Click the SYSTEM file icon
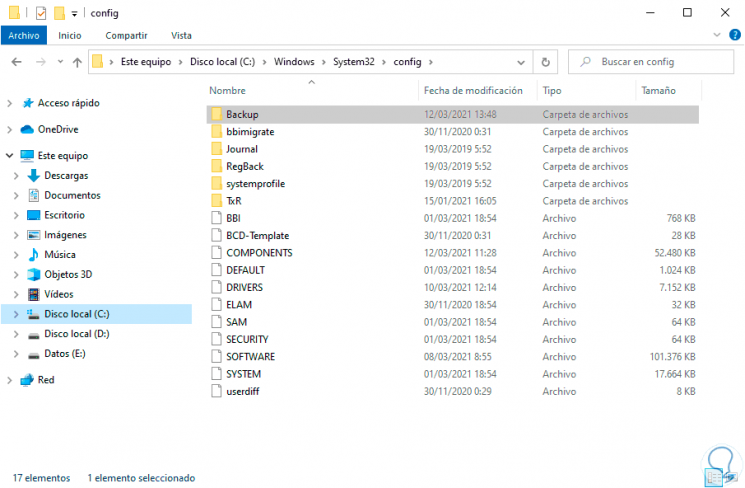The width and height of the screenshot is (745, 488). (x=216, y=374)
